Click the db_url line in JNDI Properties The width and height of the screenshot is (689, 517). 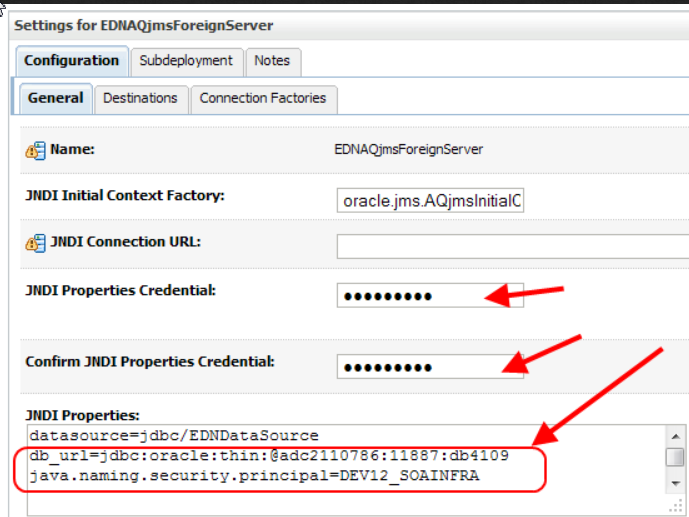(269, 456)
